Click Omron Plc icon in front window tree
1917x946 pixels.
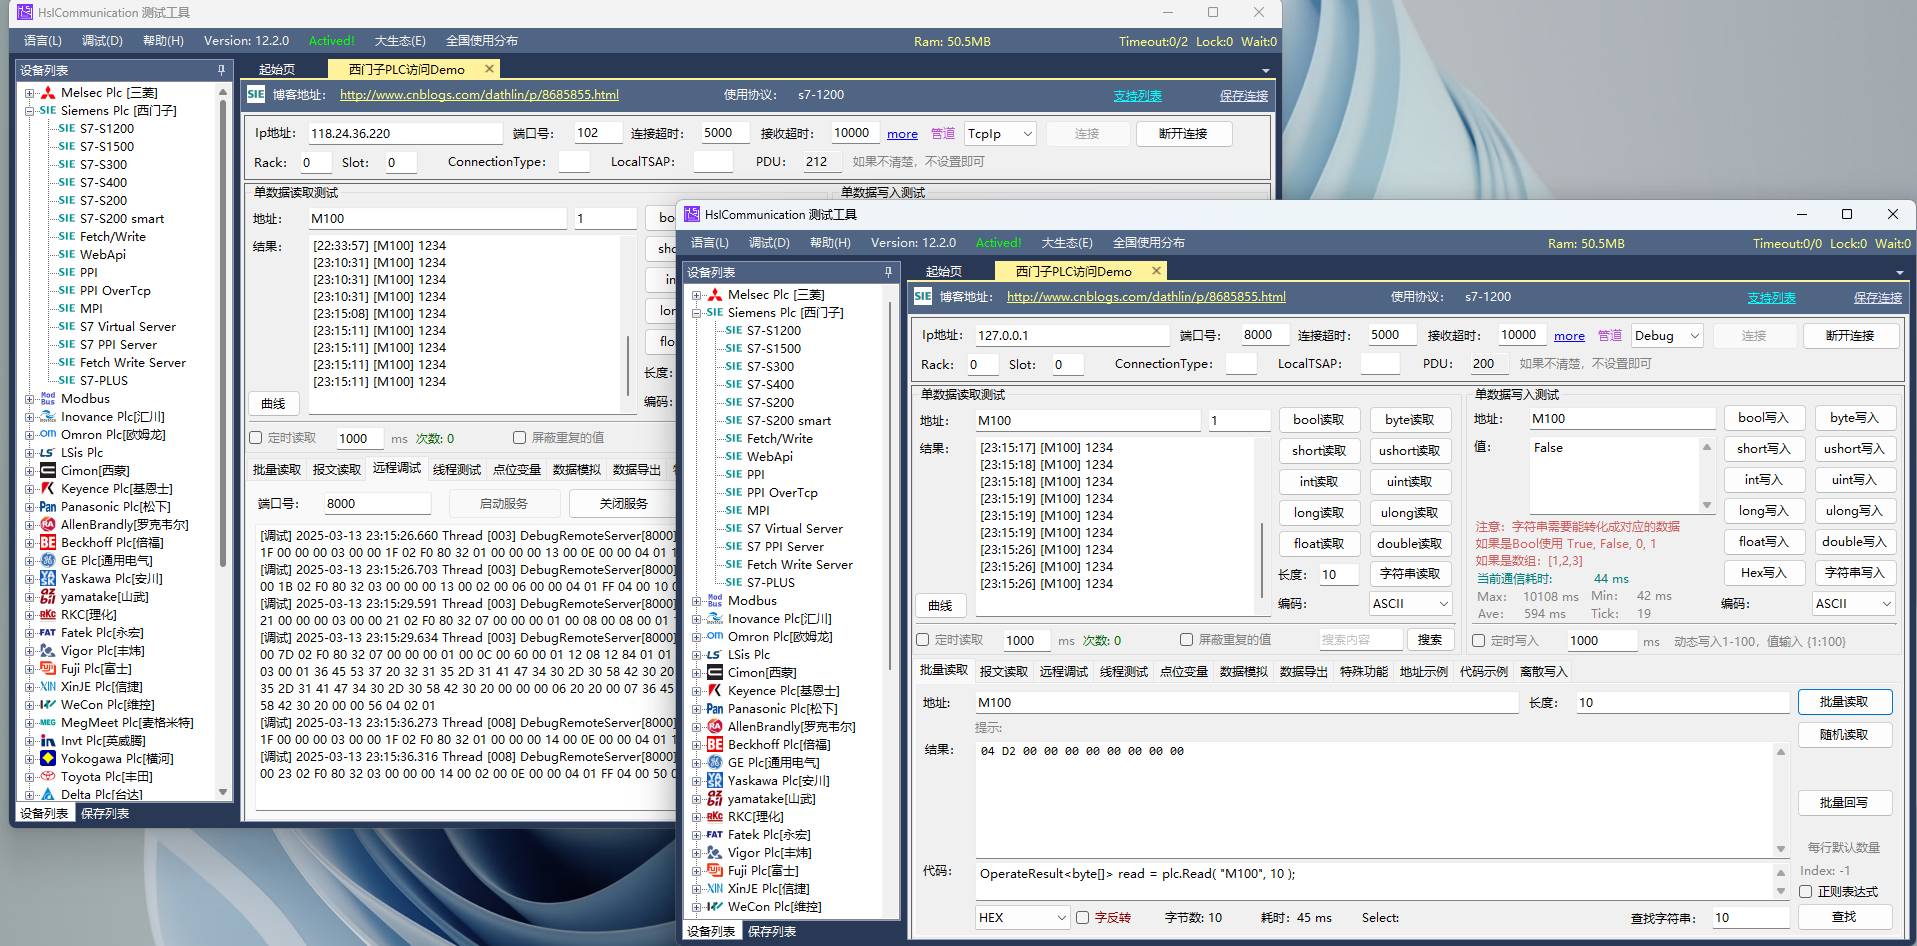click(x=715, y=637)
